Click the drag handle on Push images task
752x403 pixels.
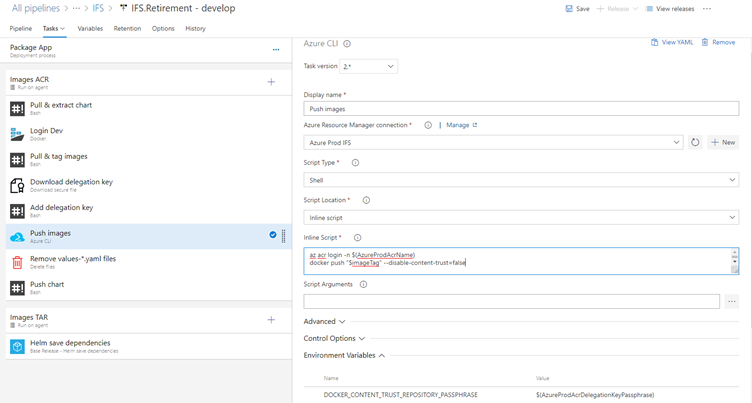[283, 236]
